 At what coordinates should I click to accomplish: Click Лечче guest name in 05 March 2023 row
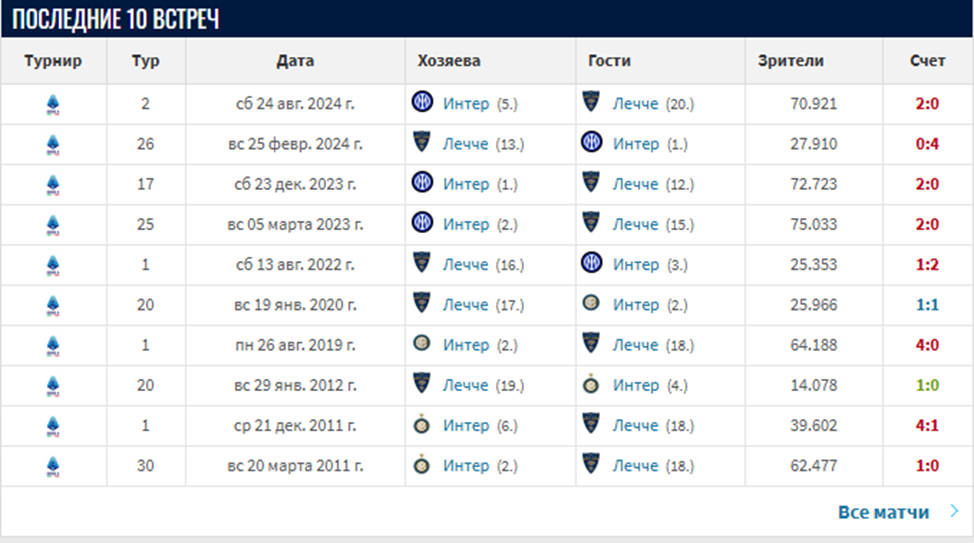635,224
